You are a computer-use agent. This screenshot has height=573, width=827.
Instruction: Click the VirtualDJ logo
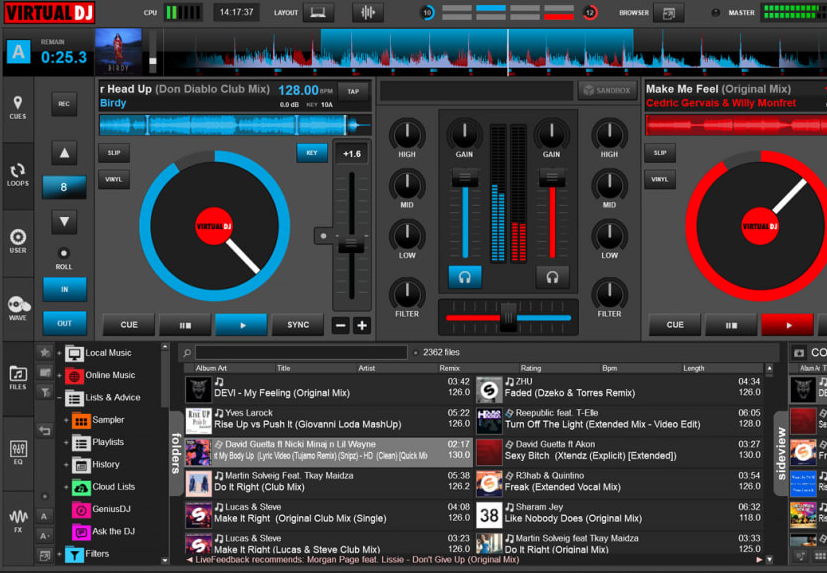[49, 13]
